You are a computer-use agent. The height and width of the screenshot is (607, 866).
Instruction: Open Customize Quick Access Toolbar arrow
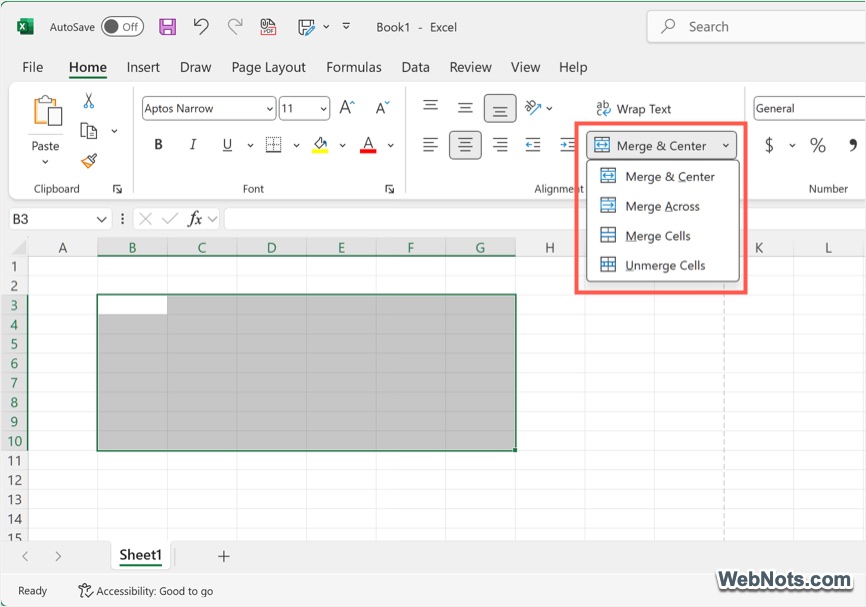pos(346,26)
